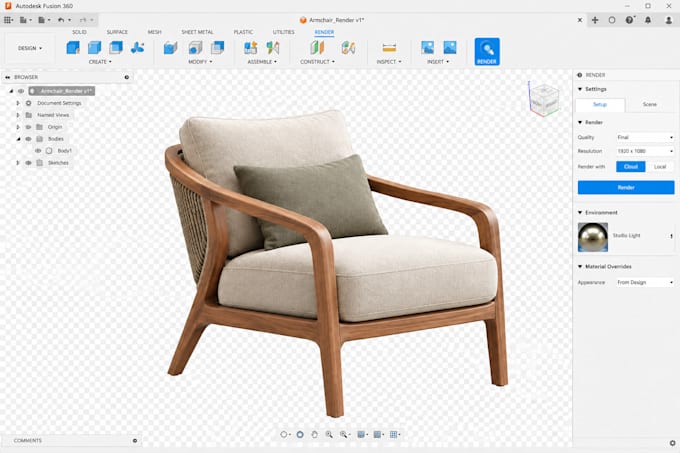Click the first Assemble group icon
The image size is (680, 453).
(250, 47)
